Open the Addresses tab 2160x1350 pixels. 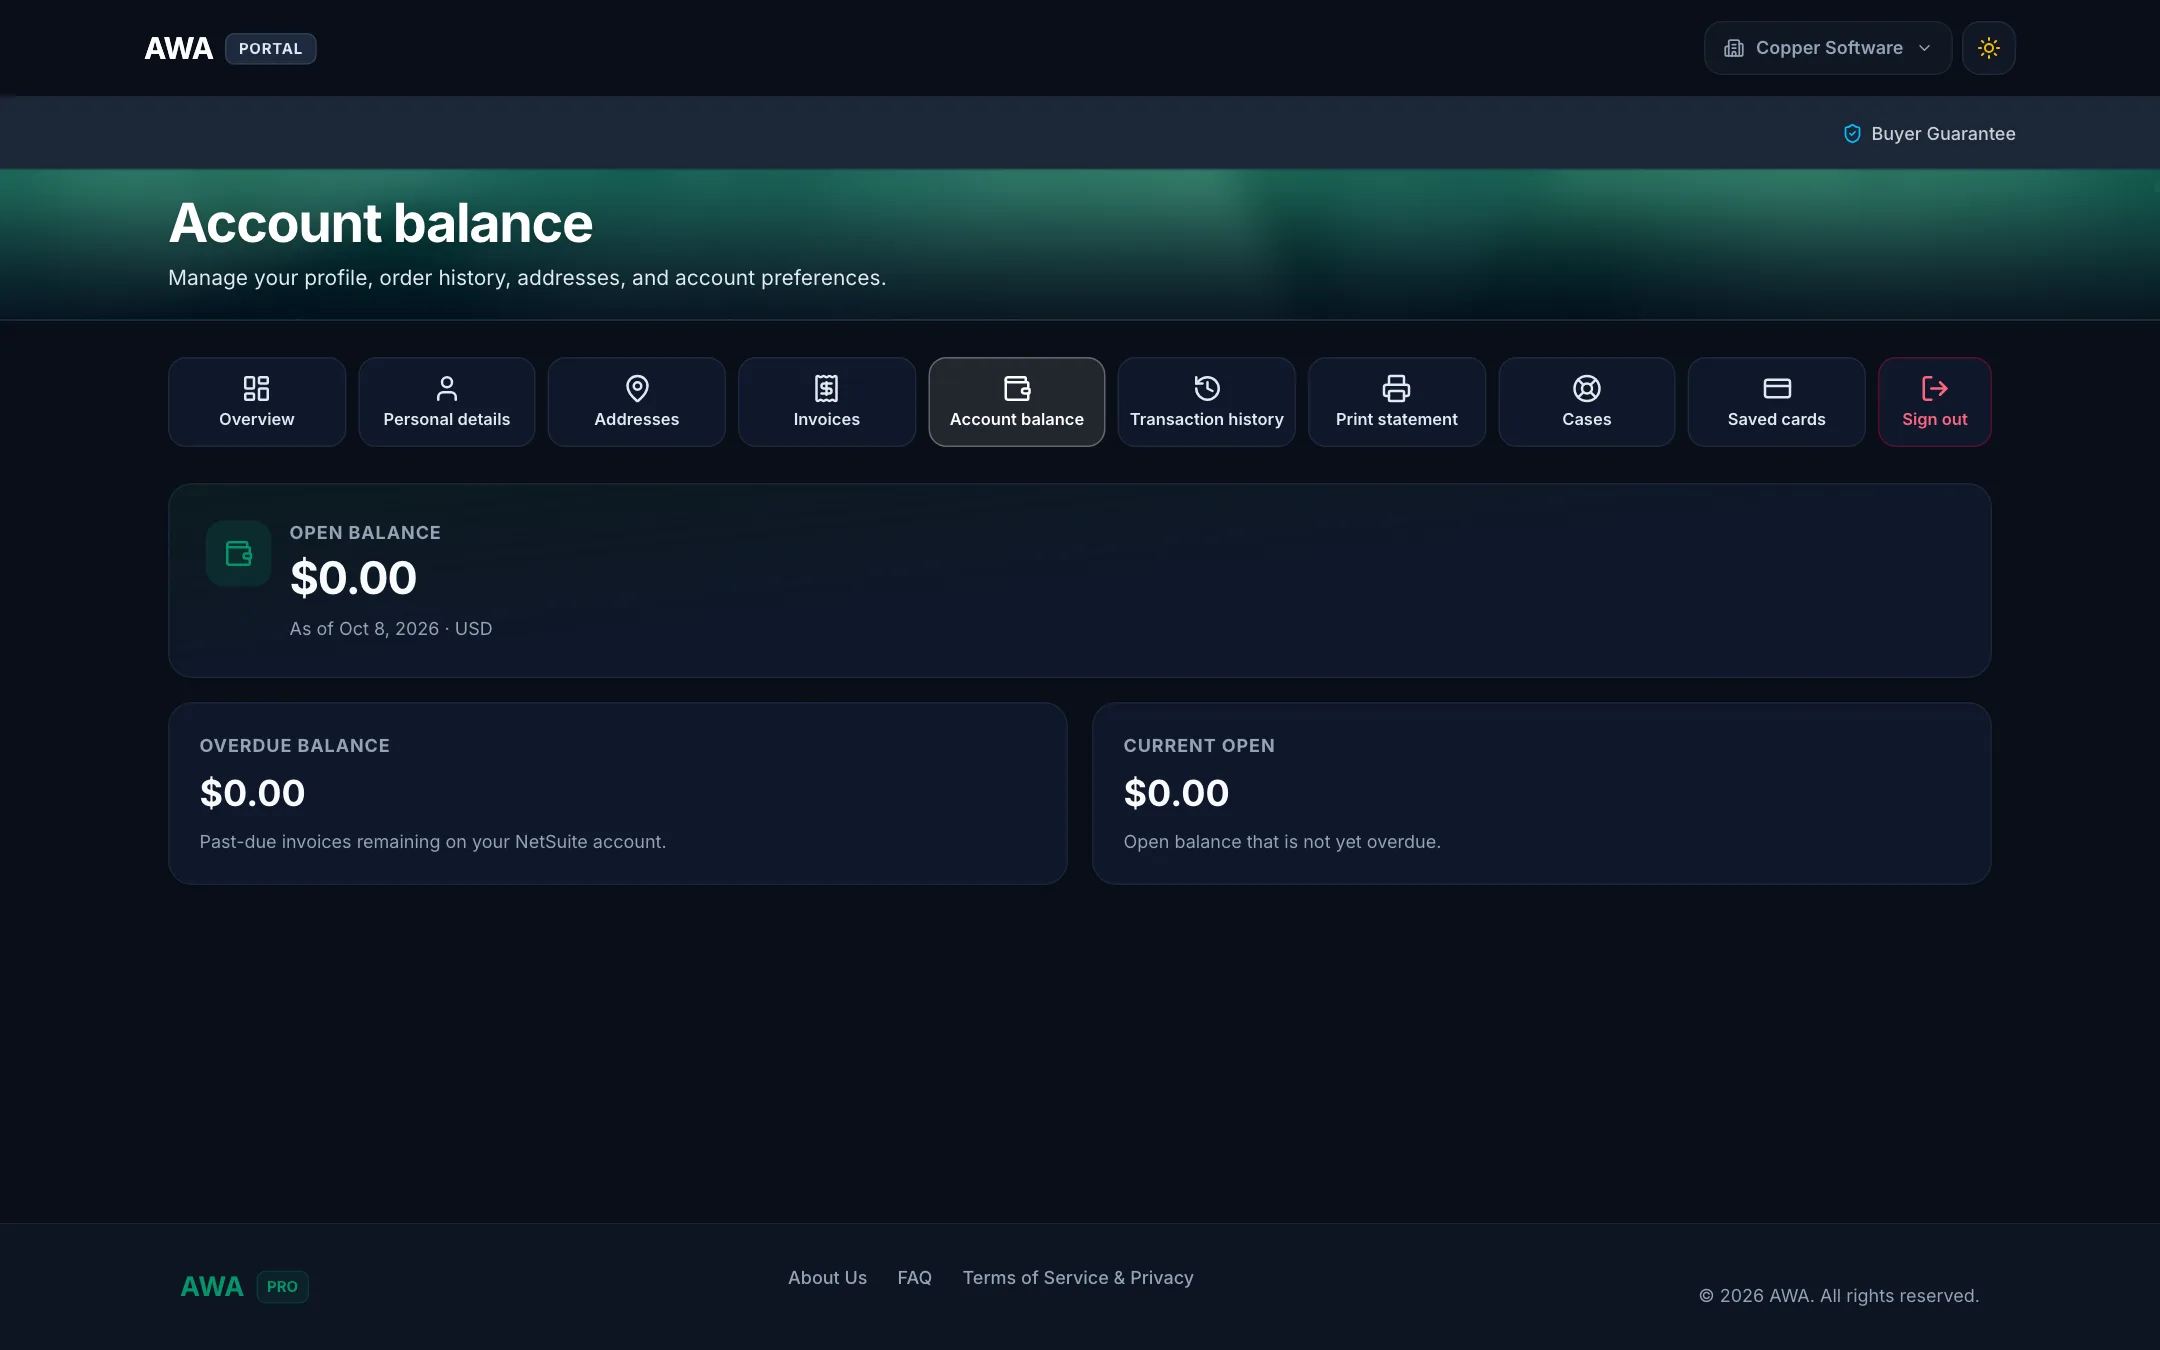tap(637, 402)
